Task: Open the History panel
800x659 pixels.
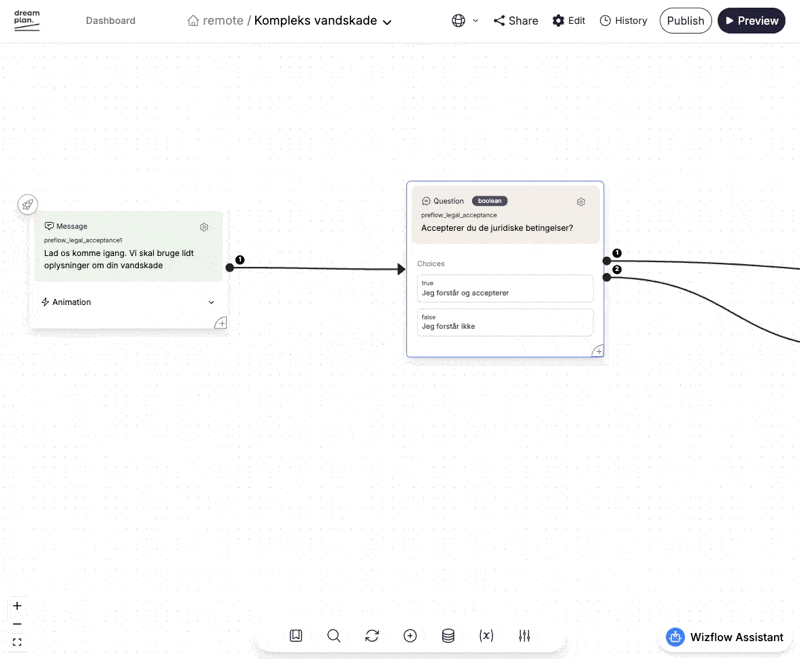Action: point(623,20)
